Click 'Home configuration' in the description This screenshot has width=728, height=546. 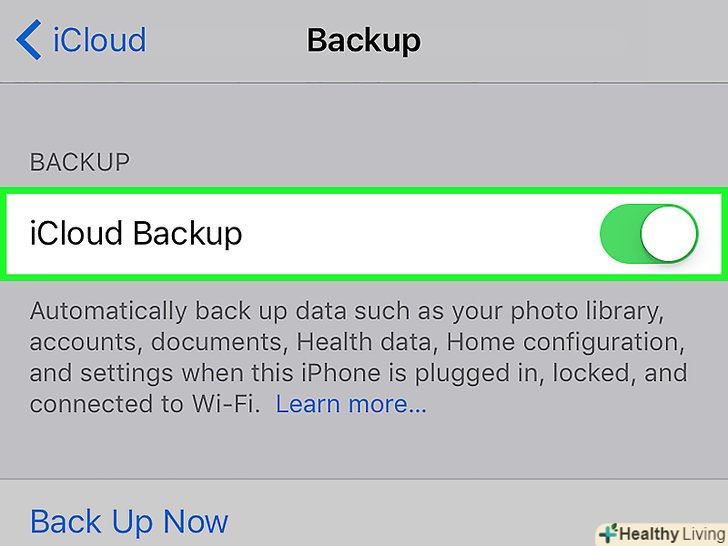565,343
